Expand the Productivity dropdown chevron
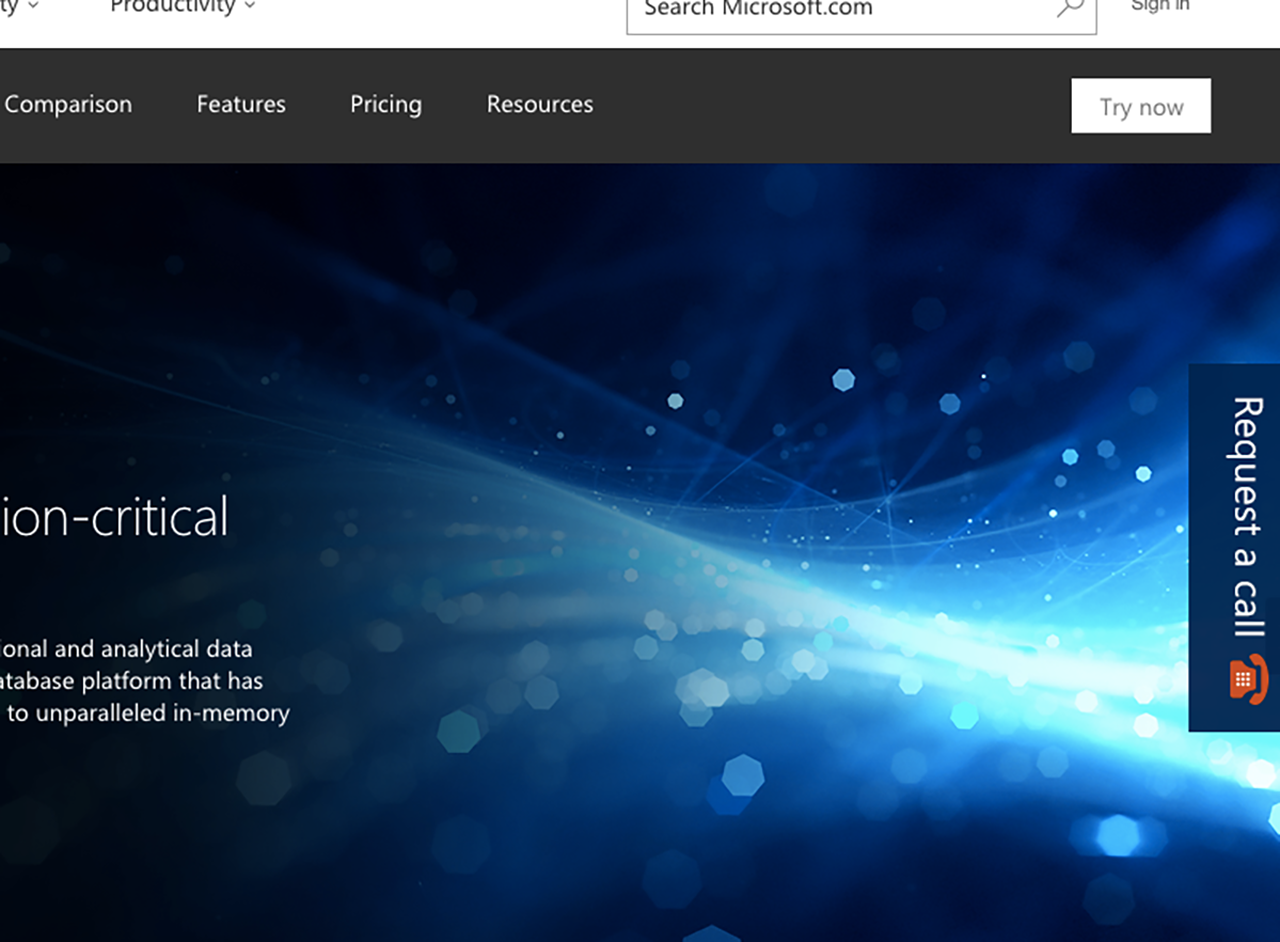The width and height of the screenshot is (1280, 942). (x=247, y=8)
